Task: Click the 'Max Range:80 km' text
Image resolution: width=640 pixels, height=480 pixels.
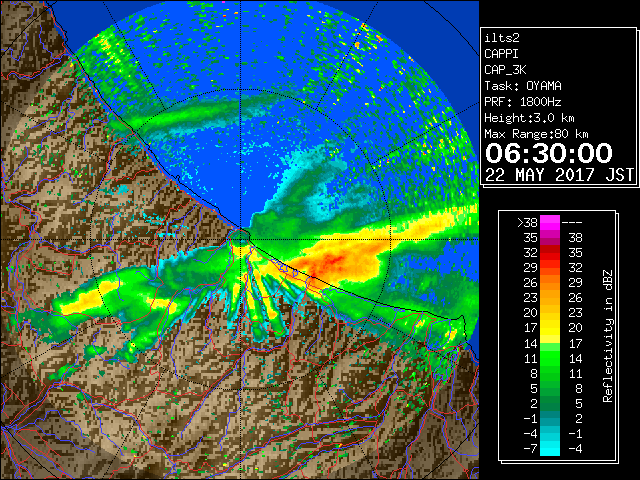Action: point(536,134)
